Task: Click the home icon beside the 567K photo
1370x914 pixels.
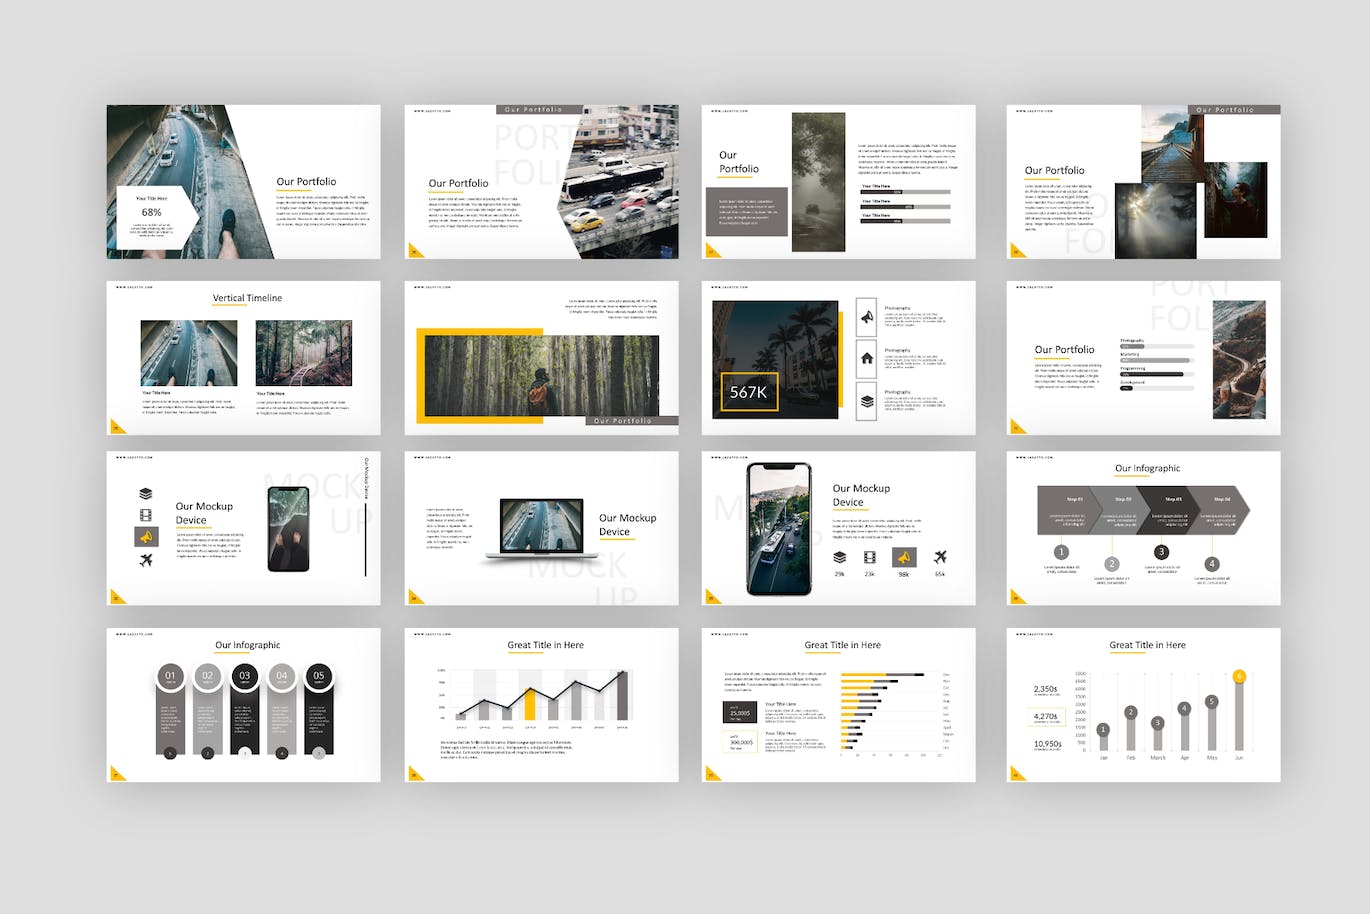Action: point(866,359)
